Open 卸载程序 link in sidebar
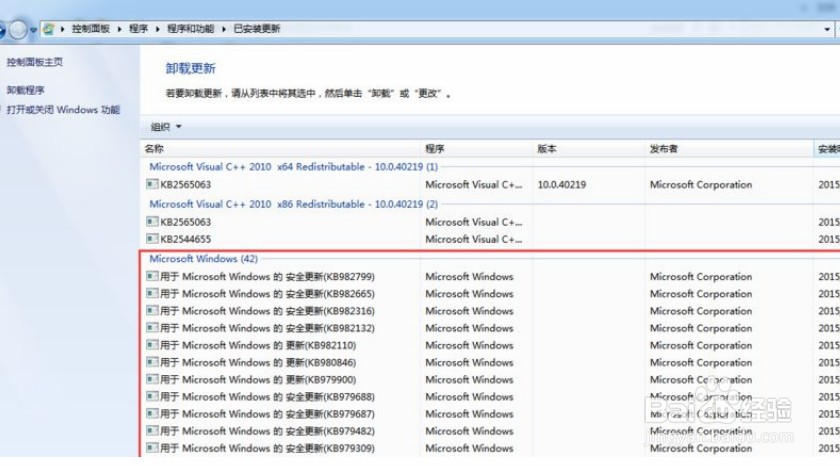Viewport: 840px width, 466px height. (26, 90)
